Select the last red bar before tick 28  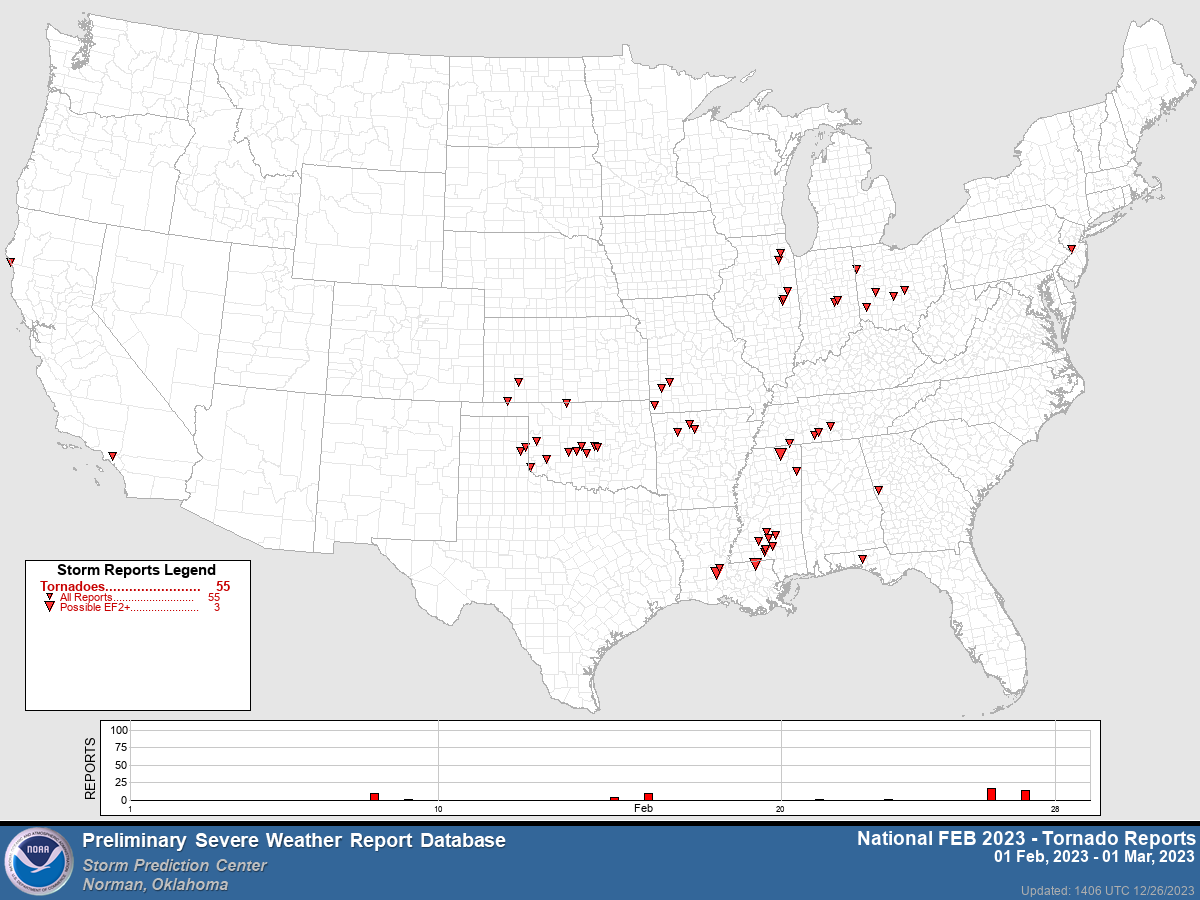(x=1025, y=795)
